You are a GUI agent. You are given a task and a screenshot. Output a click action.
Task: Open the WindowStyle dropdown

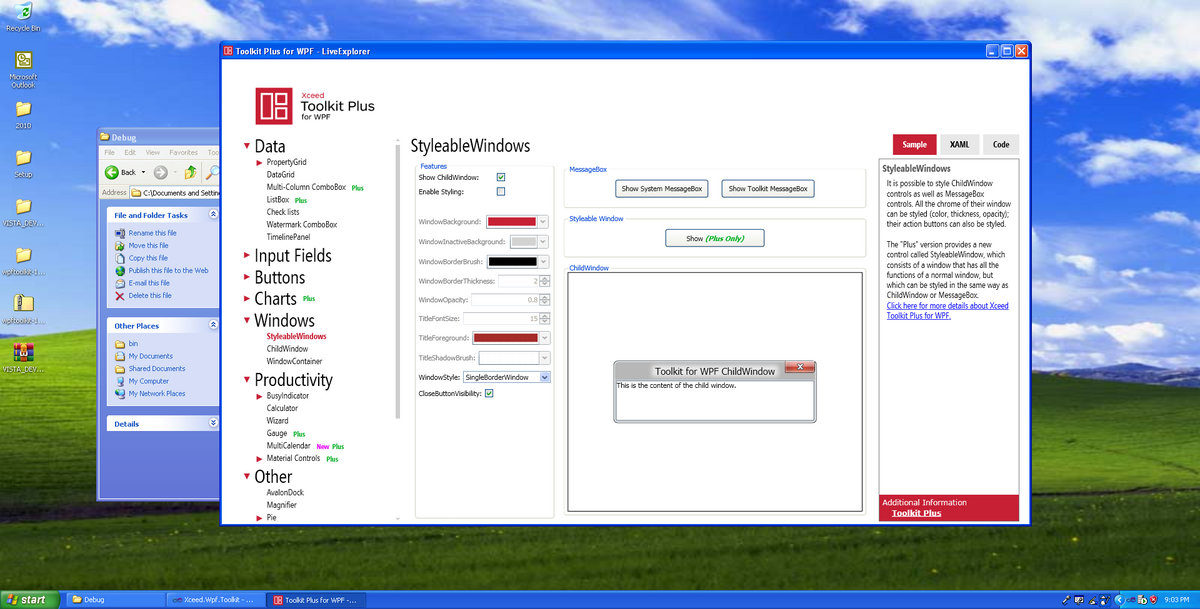pos(545,377)
